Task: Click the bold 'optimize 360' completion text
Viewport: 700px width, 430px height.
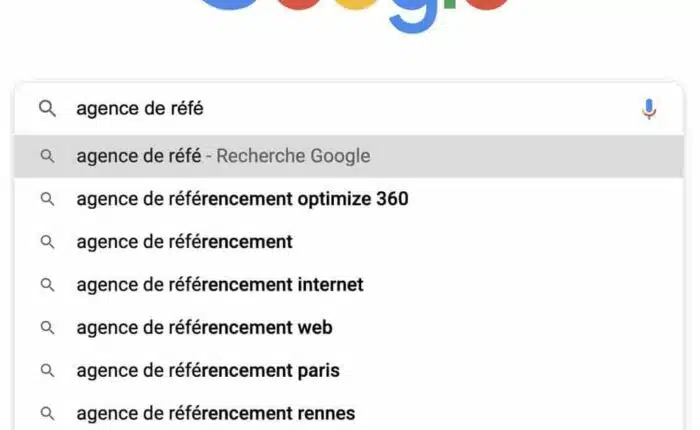Action: click(353, 199)
